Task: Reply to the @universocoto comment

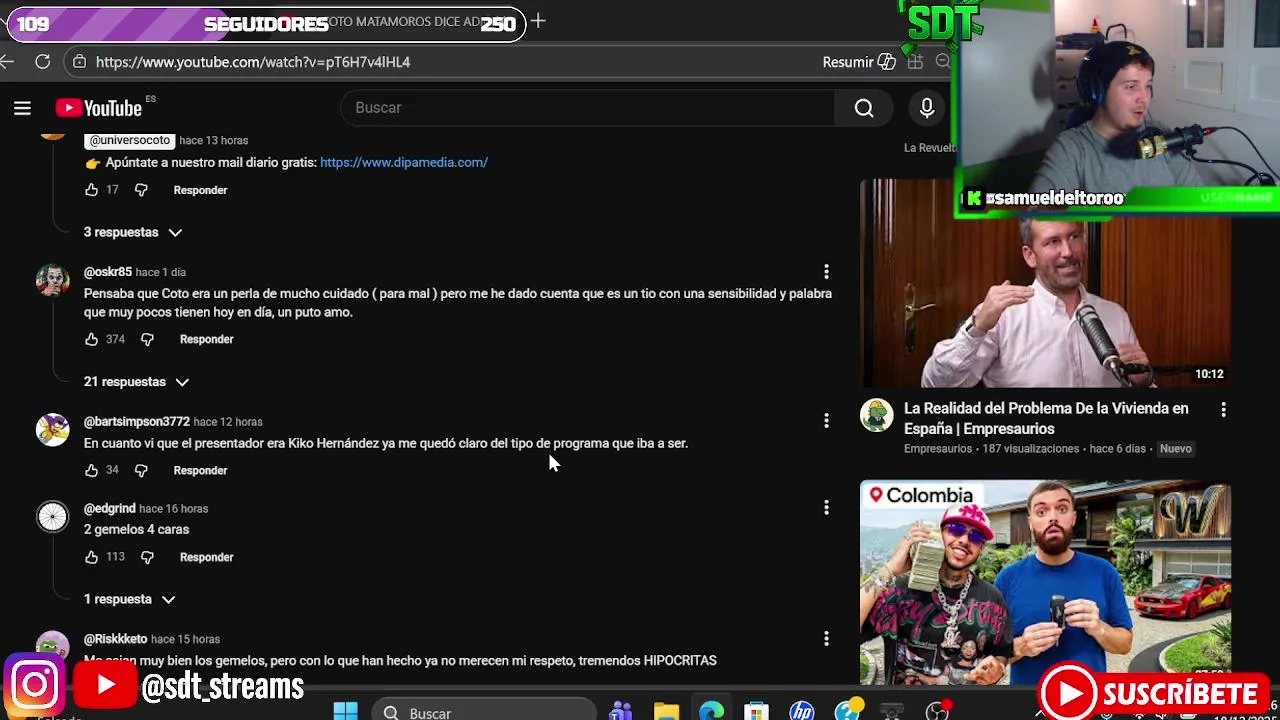Action: [x=200, y=190]
